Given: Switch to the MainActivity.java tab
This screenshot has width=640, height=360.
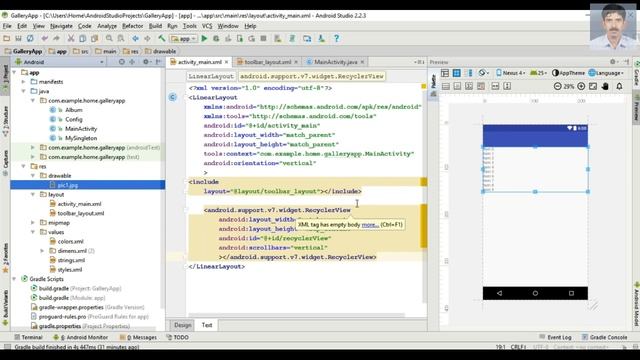Looking at the screenshot, I should 336,62.
